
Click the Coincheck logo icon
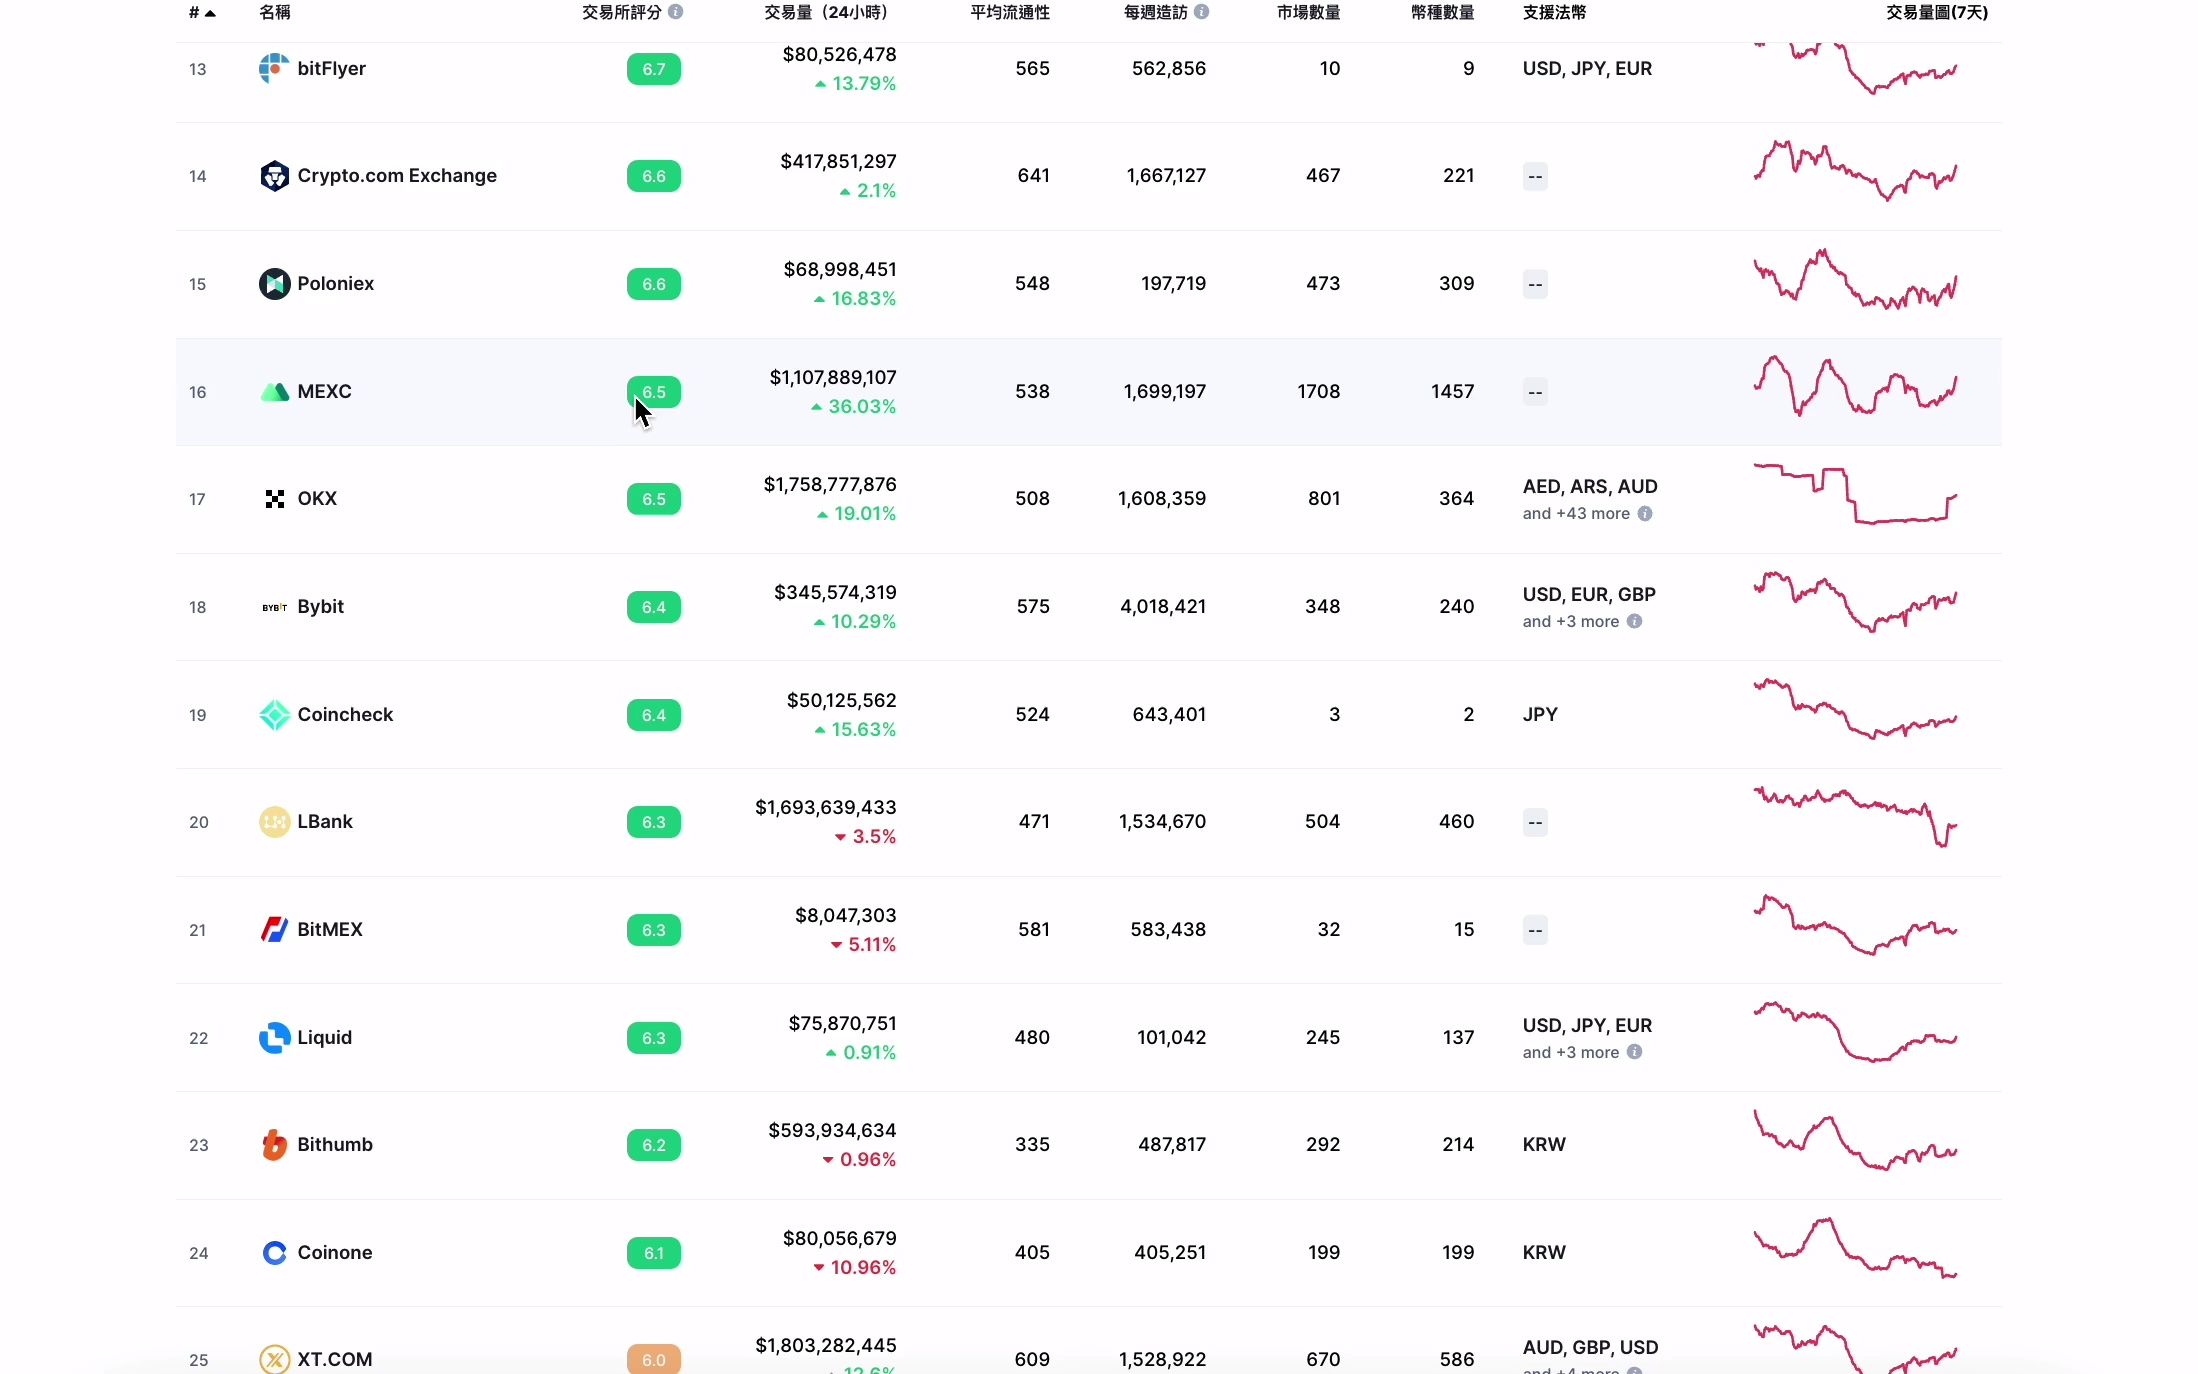[274, 715]
